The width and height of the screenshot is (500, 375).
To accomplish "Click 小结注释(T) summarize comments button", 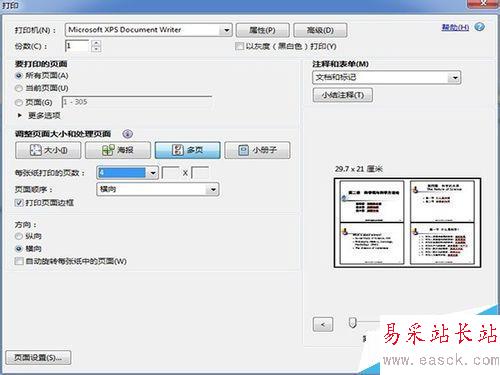I will tap(343, 95).
